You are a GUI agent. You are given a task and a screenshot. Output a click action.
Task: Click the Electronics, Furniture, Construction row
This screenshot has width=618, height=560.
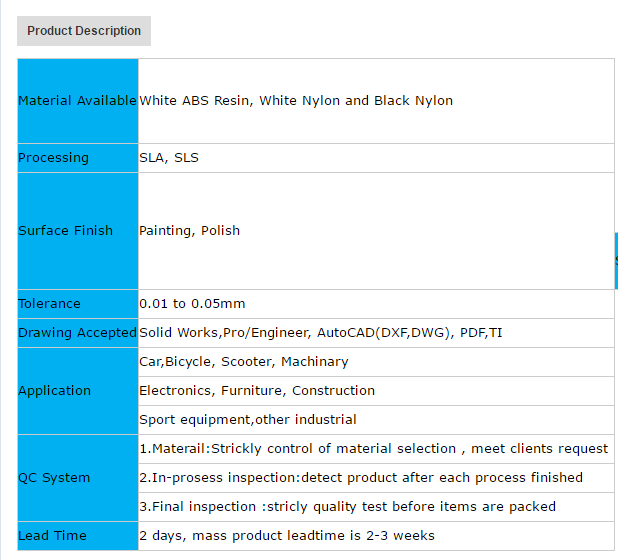[257, 391]
